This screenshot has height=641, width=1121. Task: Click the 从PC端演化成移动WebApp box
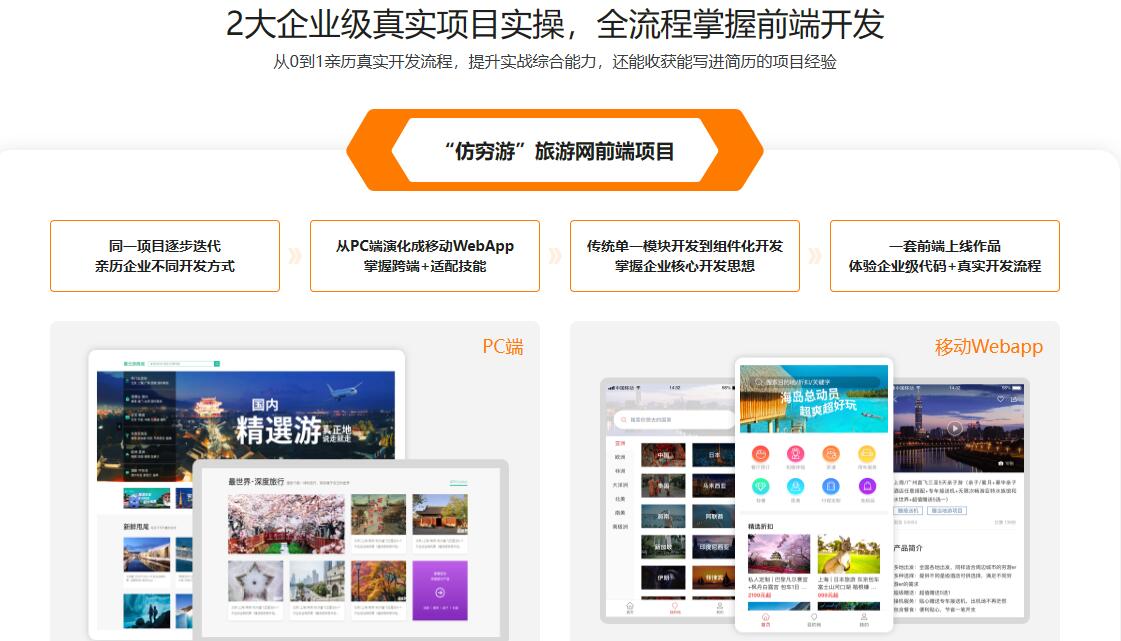pyautogui.click(x=425, y=256)
